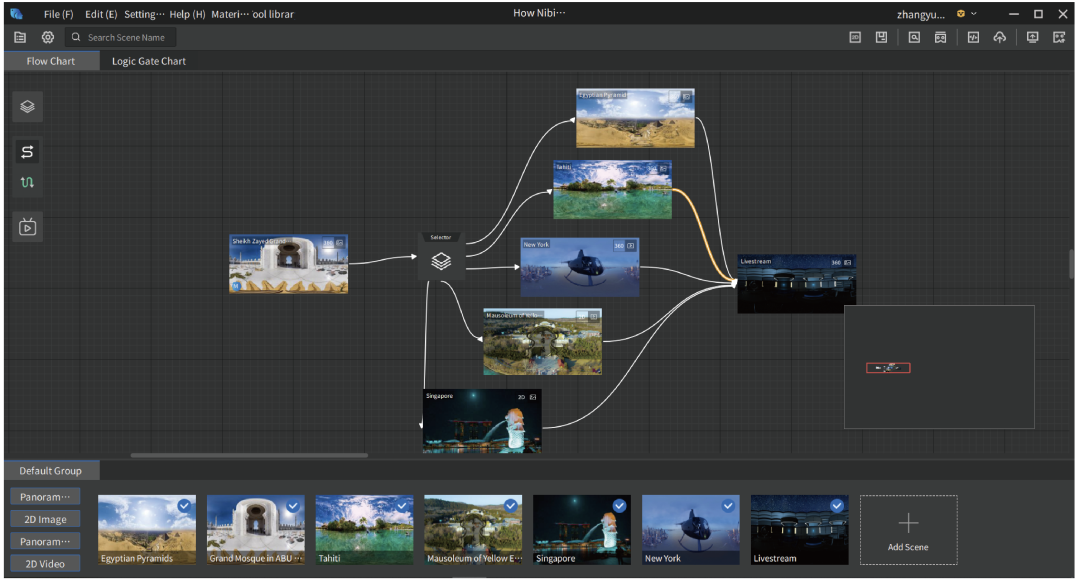Click the vertical canvas scrollbar handle
The width and height of the screenshot is (1080, 580).
click(x=1071, y=265)
